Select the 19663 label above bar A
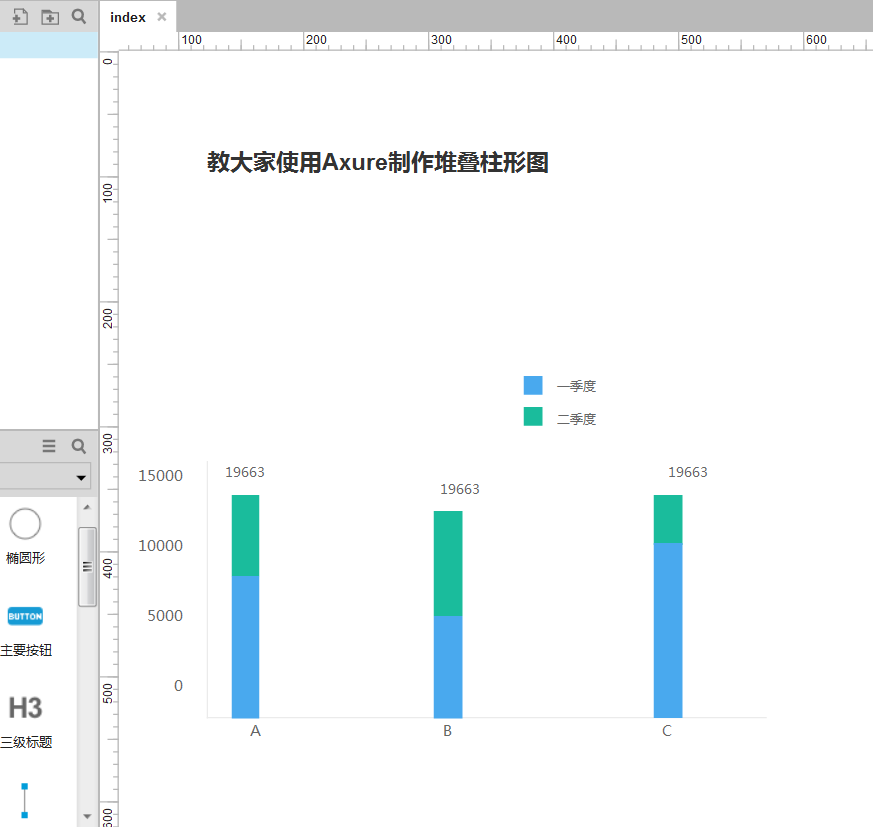This screenshot has width=873, height=827. tap(245, 472)
